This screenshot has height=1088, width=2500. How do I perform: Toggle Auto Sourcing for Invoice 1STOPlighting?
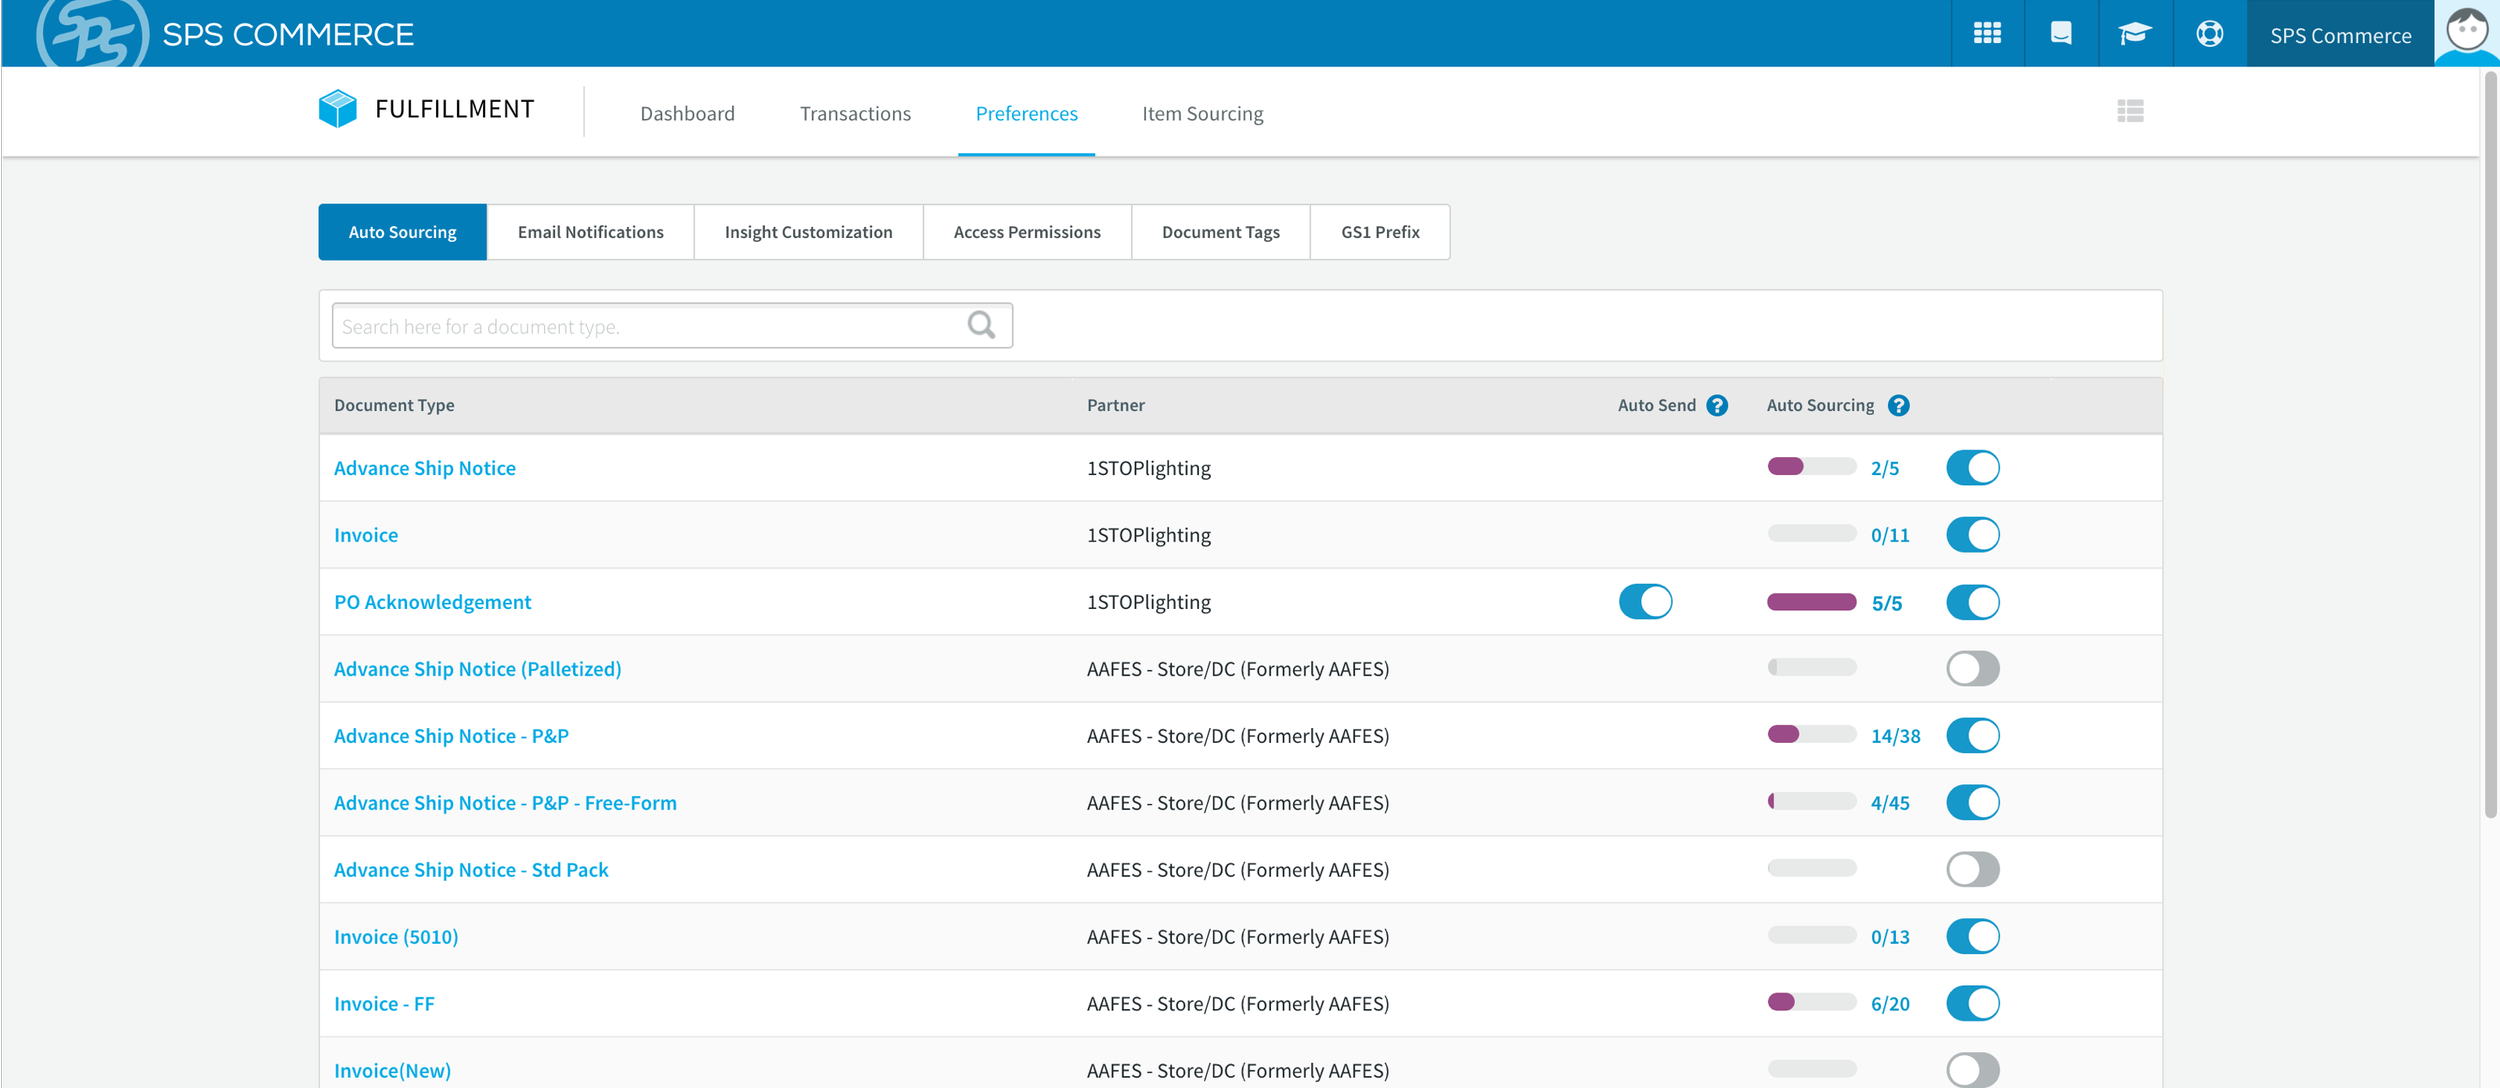1972,535
